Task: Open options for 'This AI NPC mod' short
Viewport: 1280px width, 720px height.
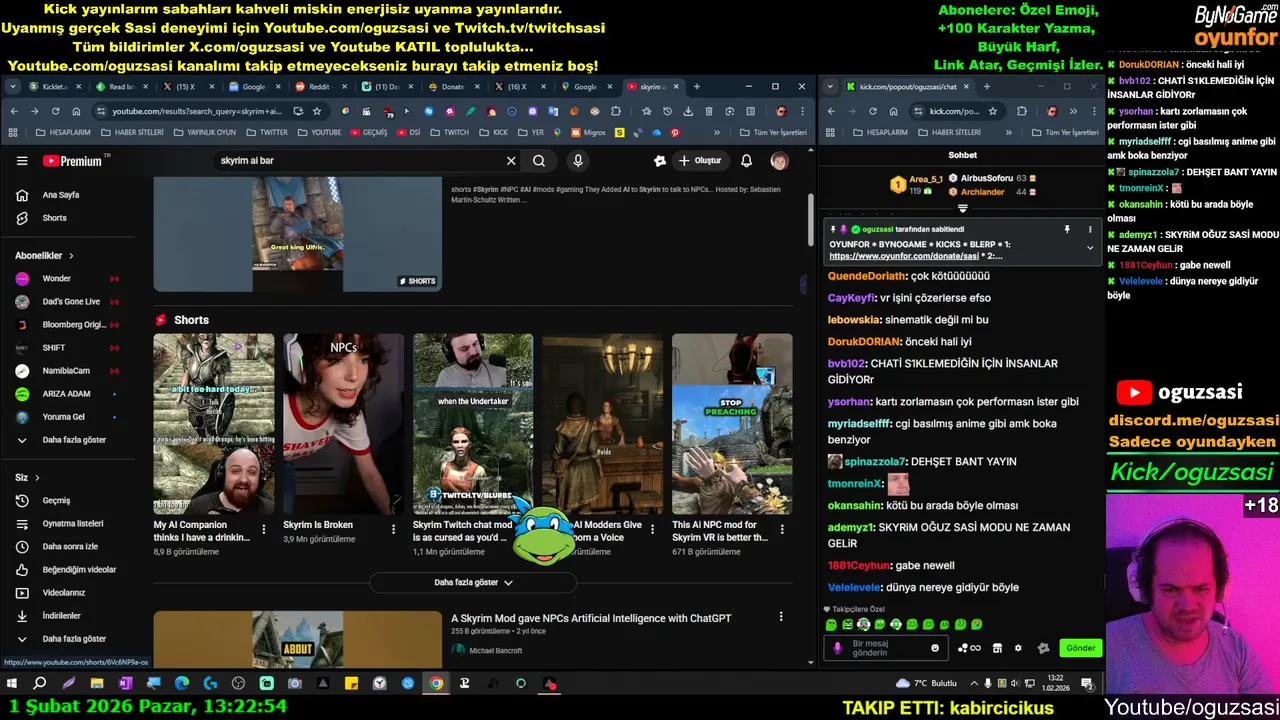Action: 781,529
